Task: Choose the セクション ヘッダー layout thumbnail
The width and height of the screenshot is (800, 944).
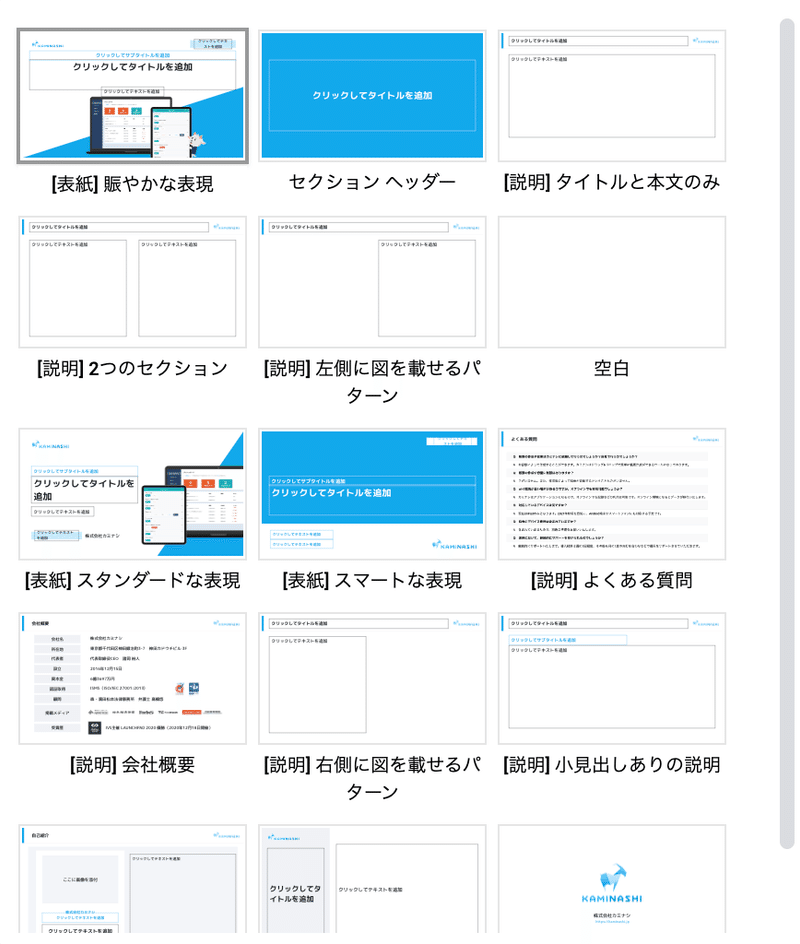Action: 372,95
